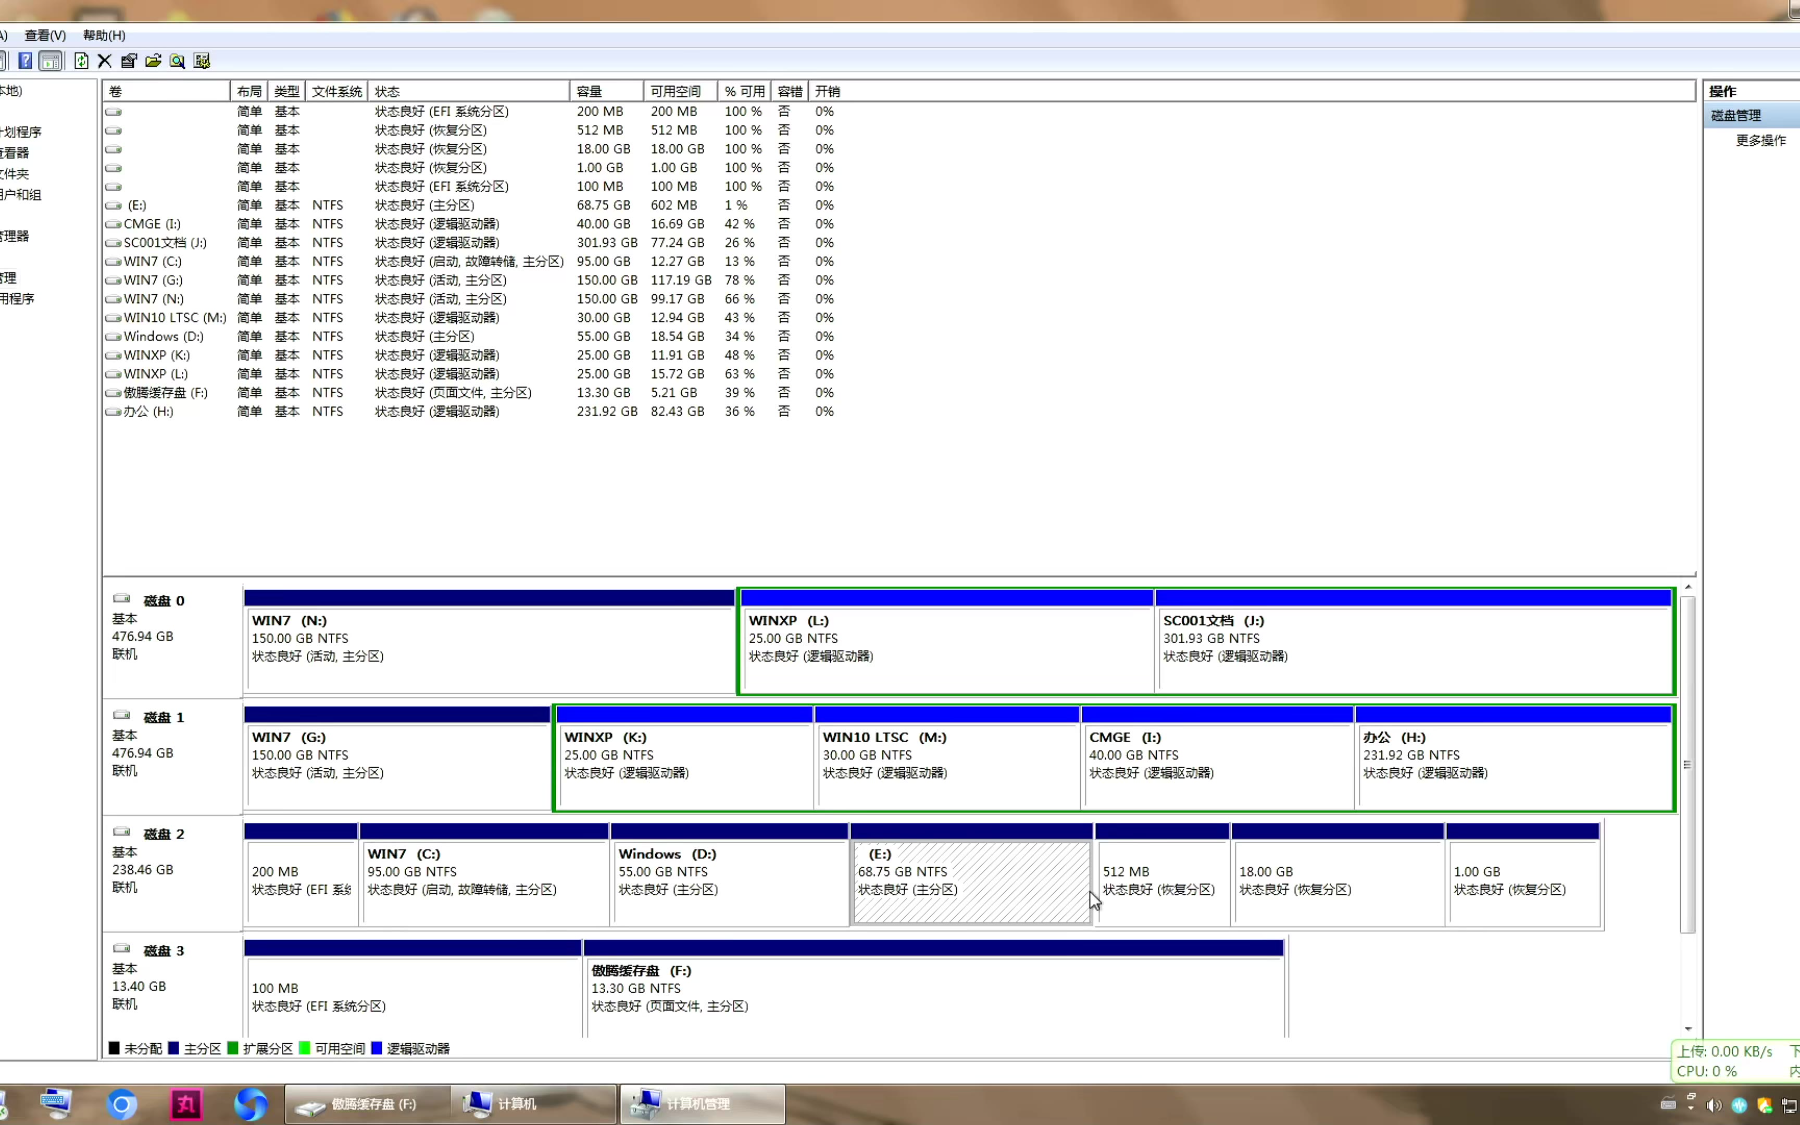Image resolution: width=1800 pixels, height=1125 pixels.
Task: Open Properties via the toolbar icon
Action: coord(129,61)
